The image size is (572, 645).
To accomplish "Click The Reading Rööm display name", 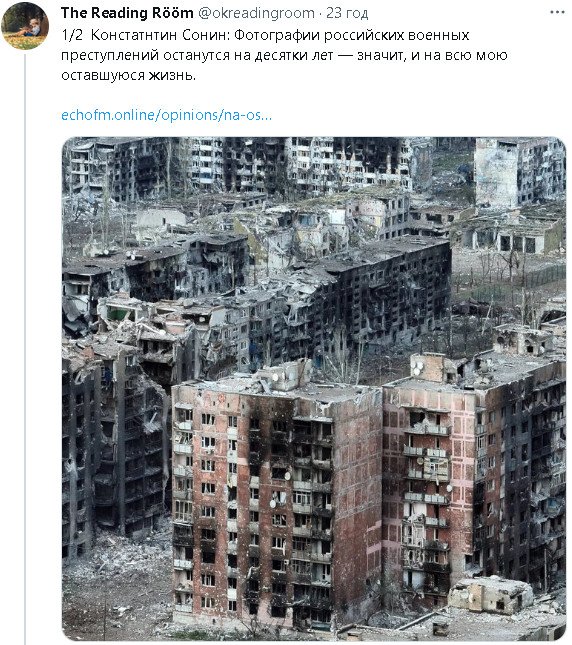I will coord(127,13).
